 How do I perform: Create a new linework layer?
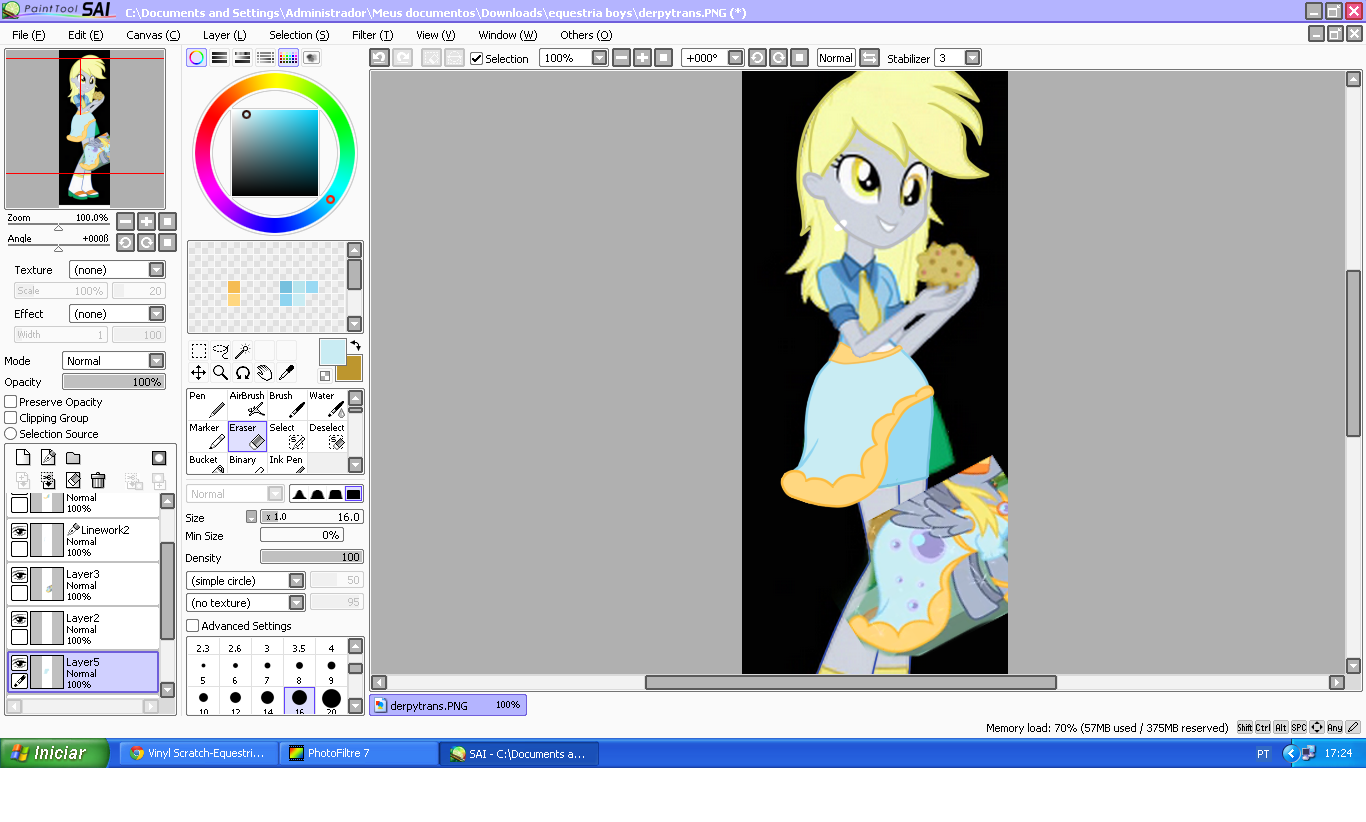tap(48, 458)
